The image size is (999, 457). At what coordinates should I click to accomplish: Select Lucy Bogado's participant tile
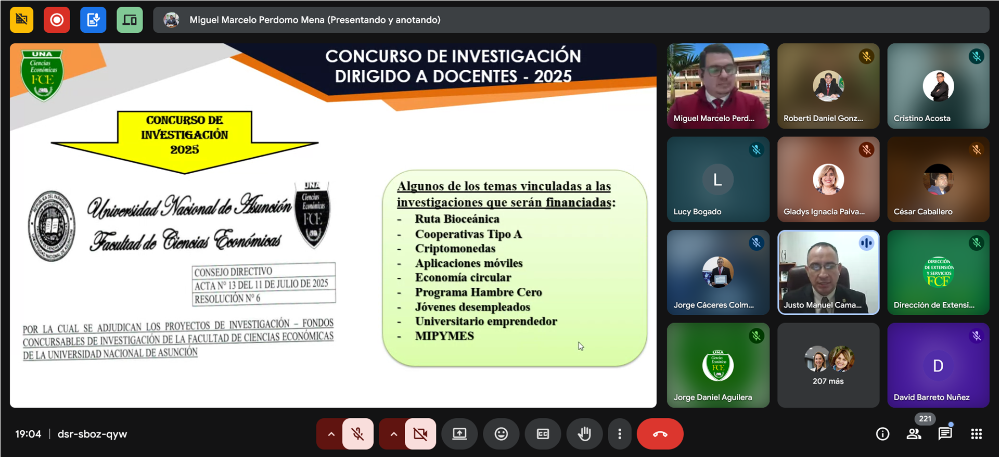(x=718, y=179)
